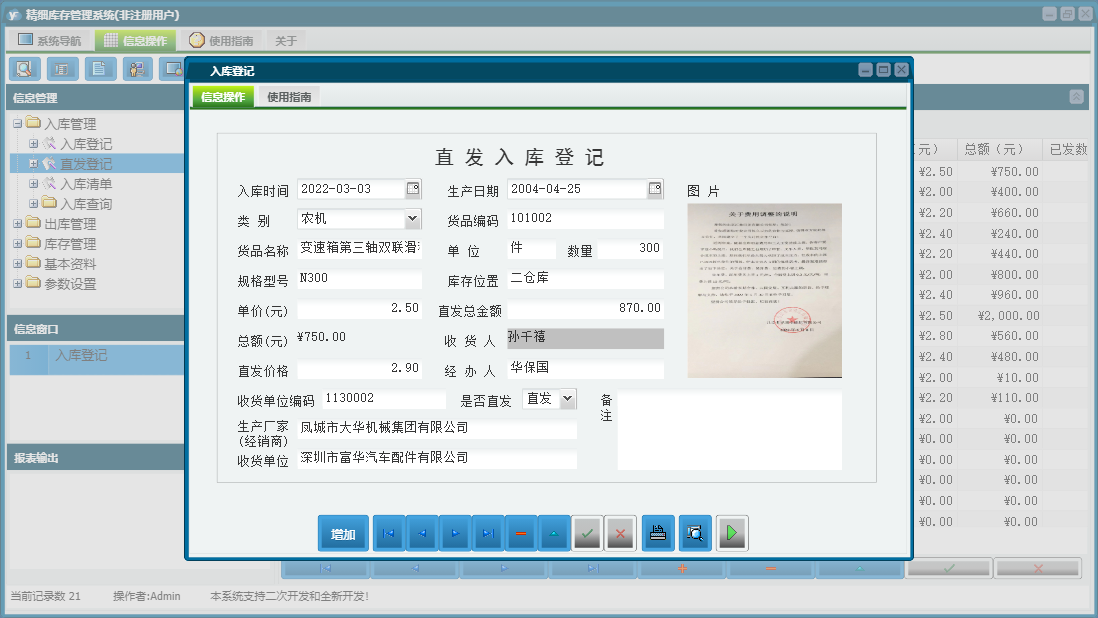Go to next record in 入库登记 dialog
This screenshot has width=1098, height=618.
(455, 533)
